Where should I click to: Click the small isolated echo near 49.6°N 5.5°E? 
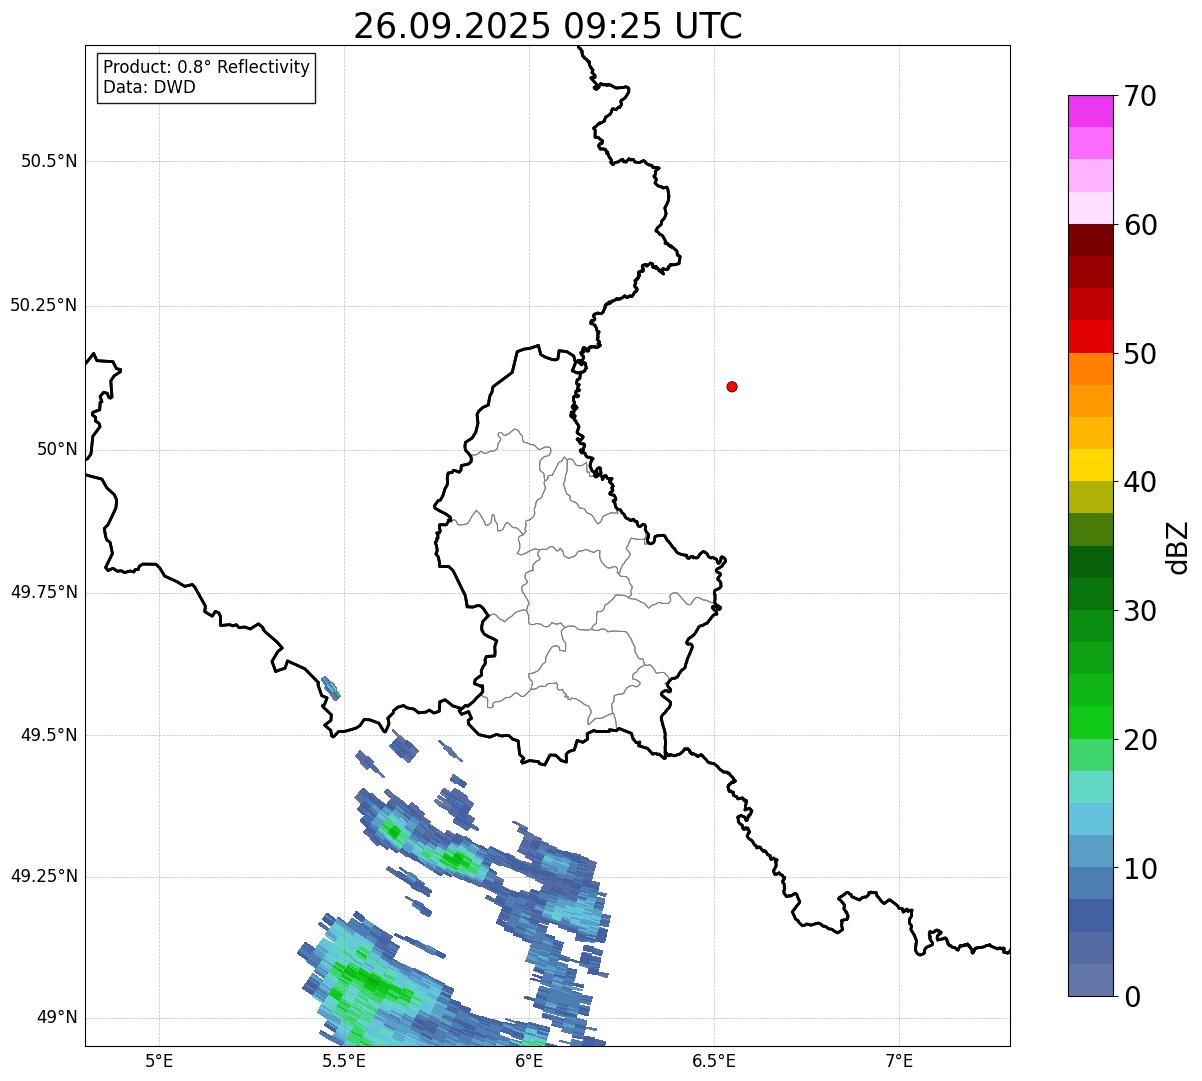tap(331, 688)
